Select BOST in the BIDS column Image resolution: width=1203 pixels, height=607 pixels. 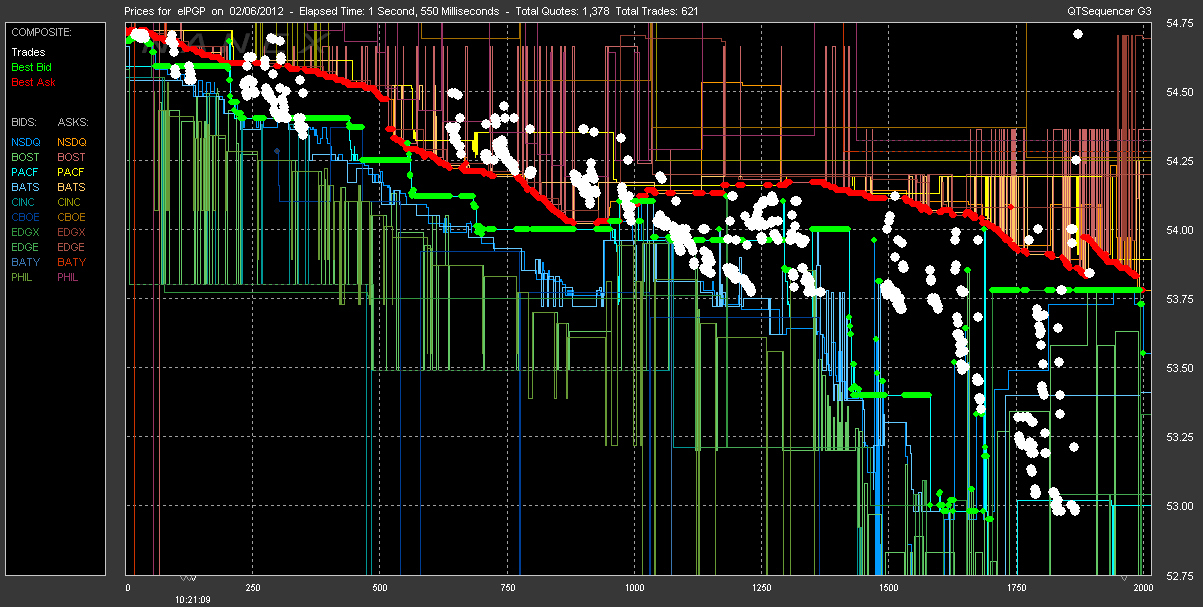click(25, 157)
